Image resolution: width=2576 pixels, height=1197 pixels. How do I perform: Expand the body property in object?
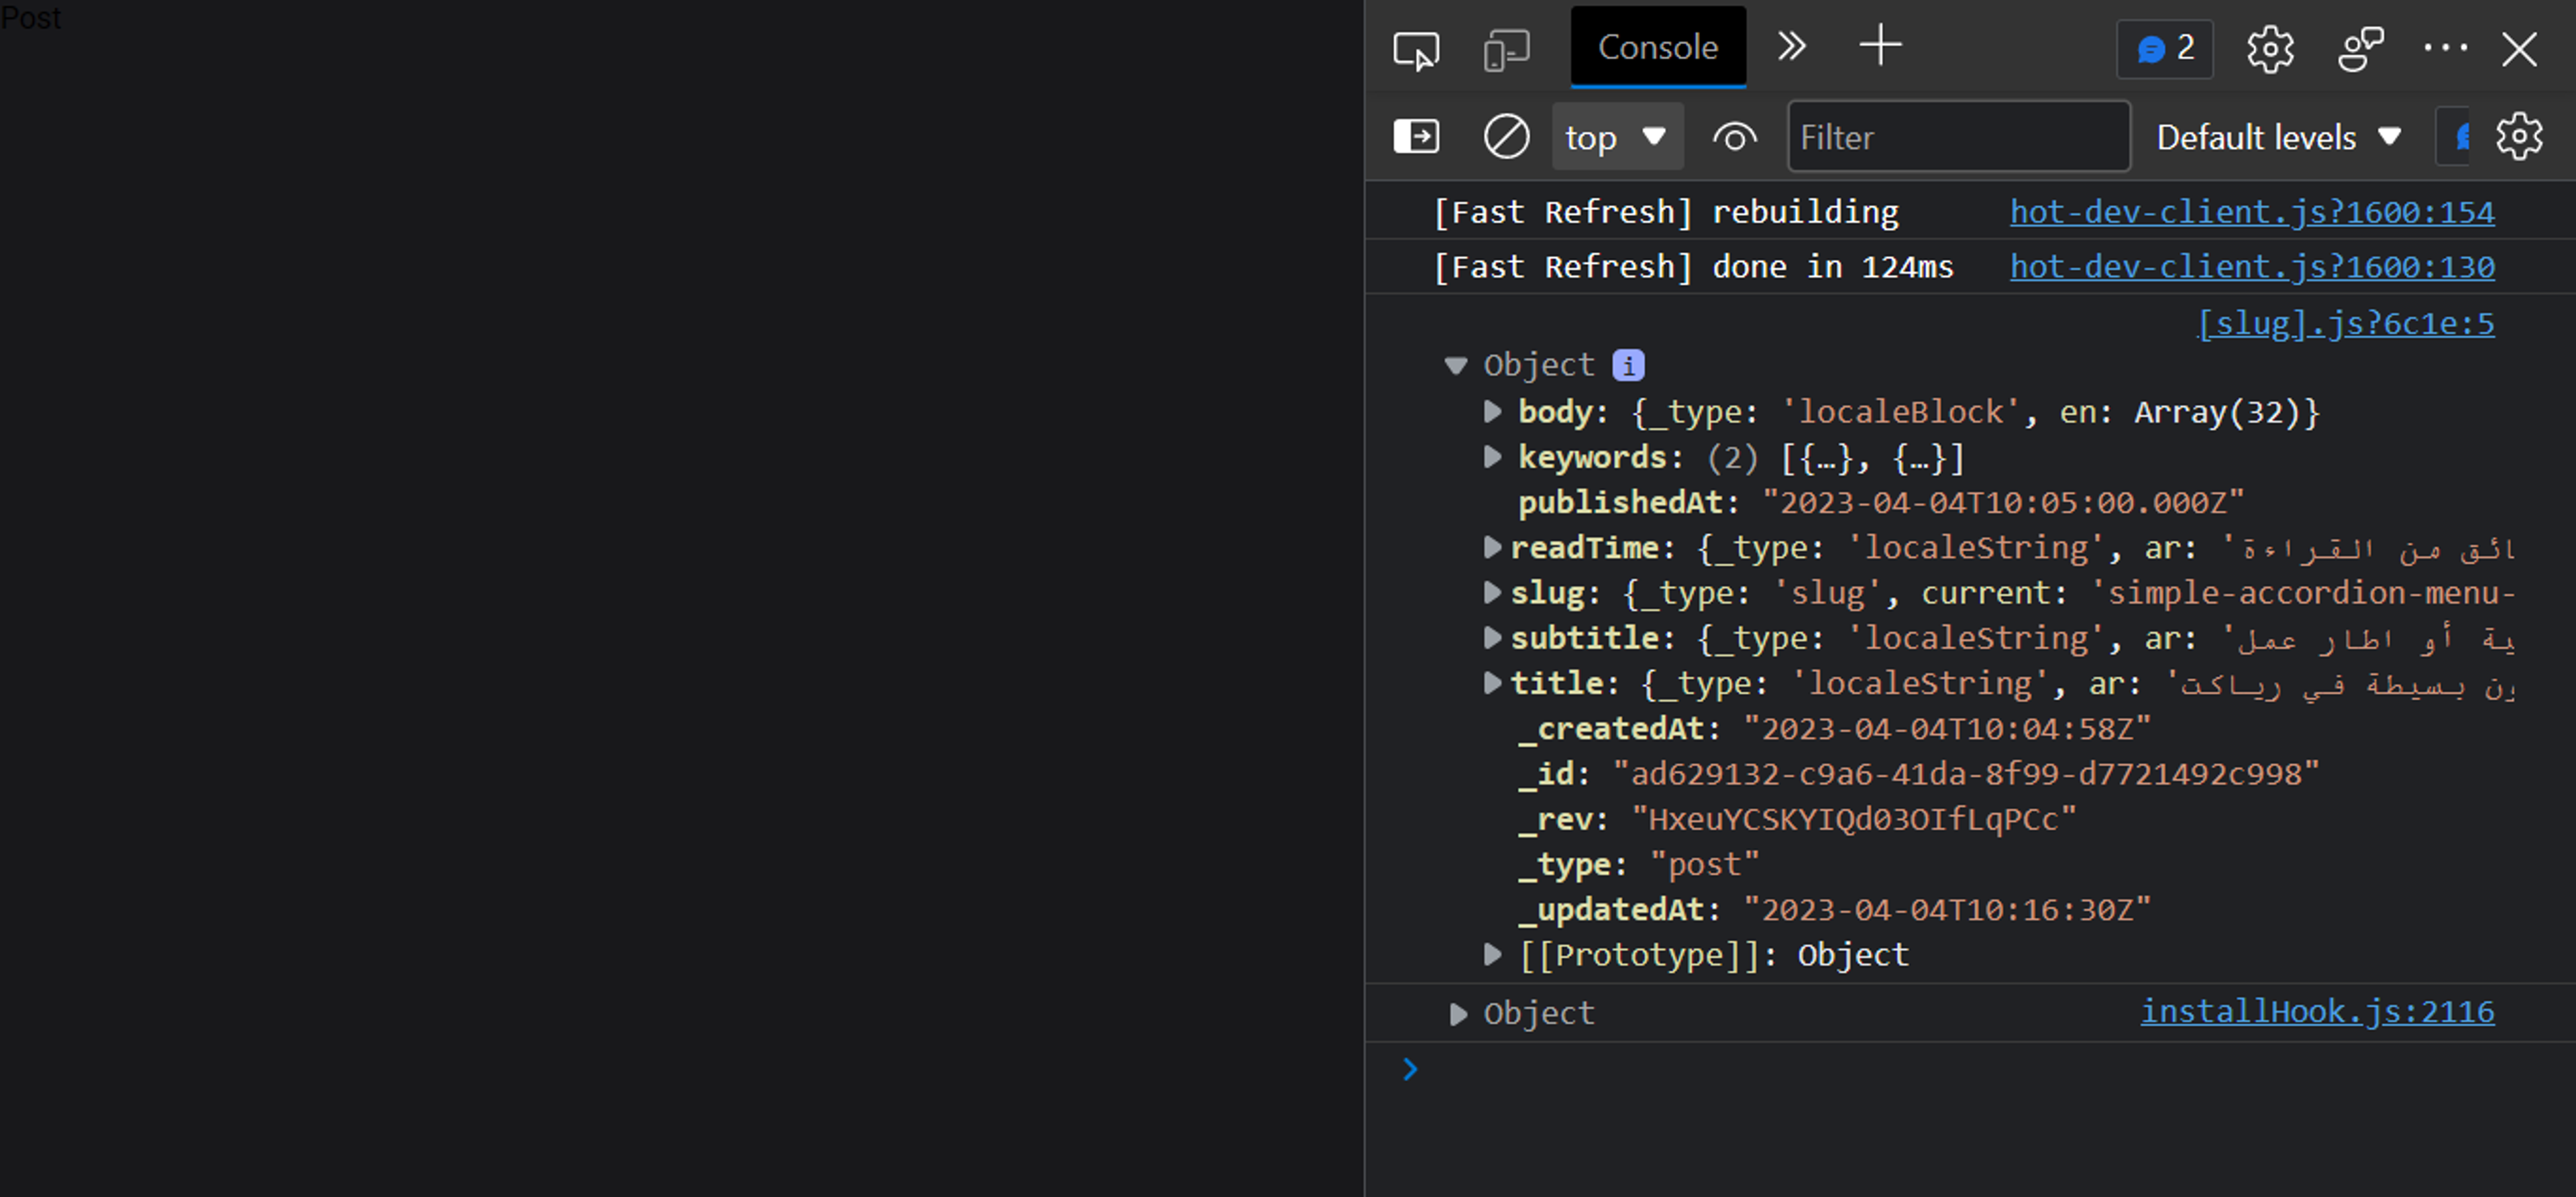coord(1492,411)
